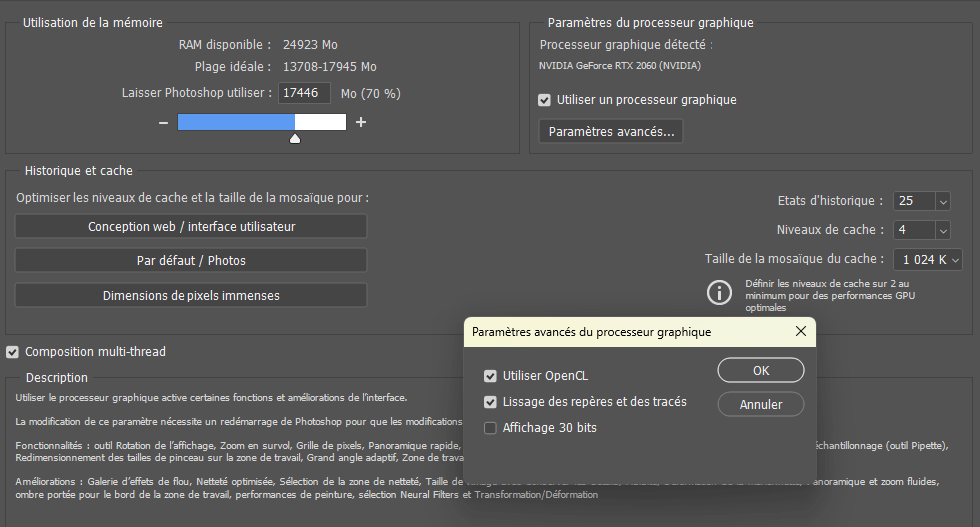Disable the Utiliser OpenCL checkbox
The height and width of the screenshot is (527, 980).
(490, 376)
